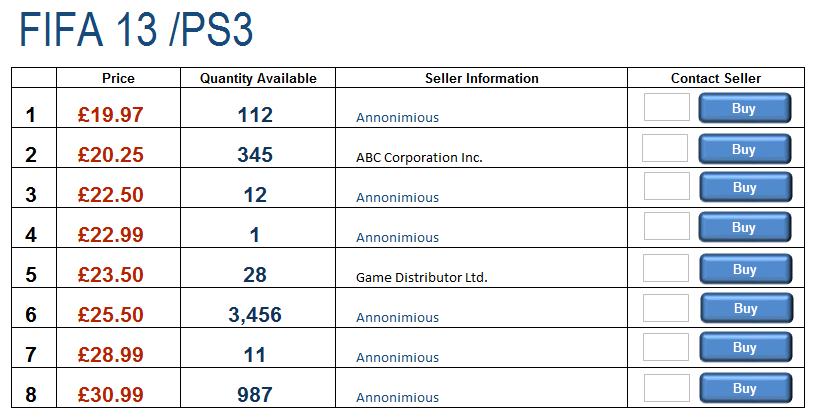The width and height of the screenshot is (814, 417).
Task: Click Buy button for ABC Corporation Inc.
Action: coord(744,149)
